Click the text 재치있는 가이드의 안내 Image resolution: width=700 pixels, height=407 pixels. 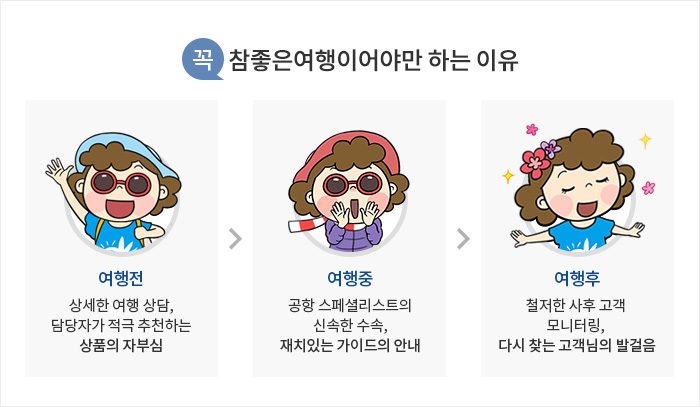click(350, 345)
